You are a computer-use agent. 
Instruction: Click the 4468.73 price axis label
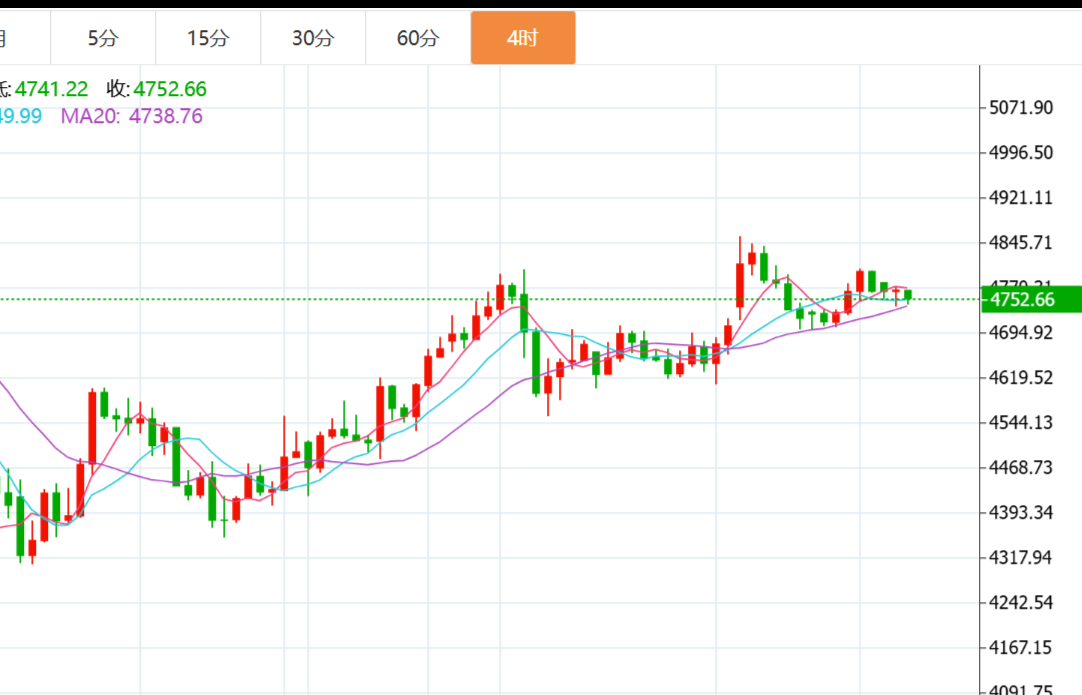[x=1020, y=468]
